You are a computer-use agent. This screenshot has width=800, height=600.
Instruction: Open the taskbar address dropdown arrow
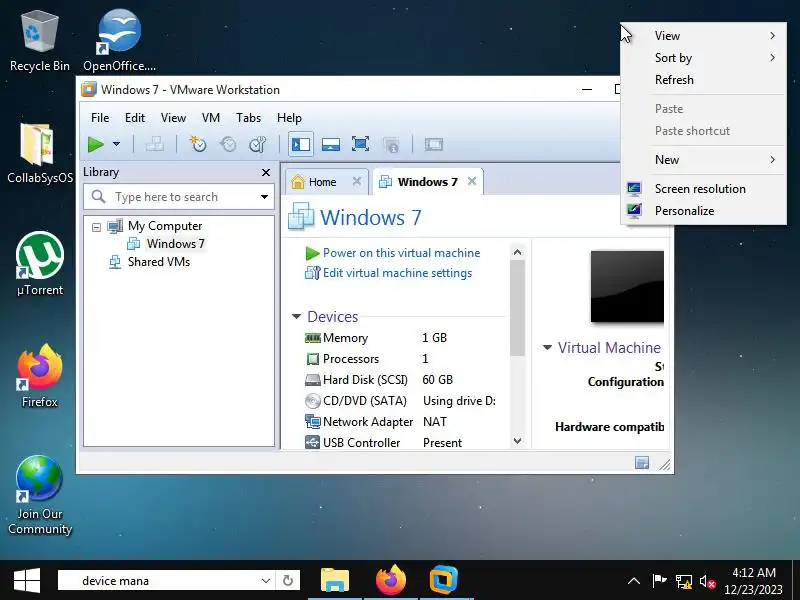(266, 581)
